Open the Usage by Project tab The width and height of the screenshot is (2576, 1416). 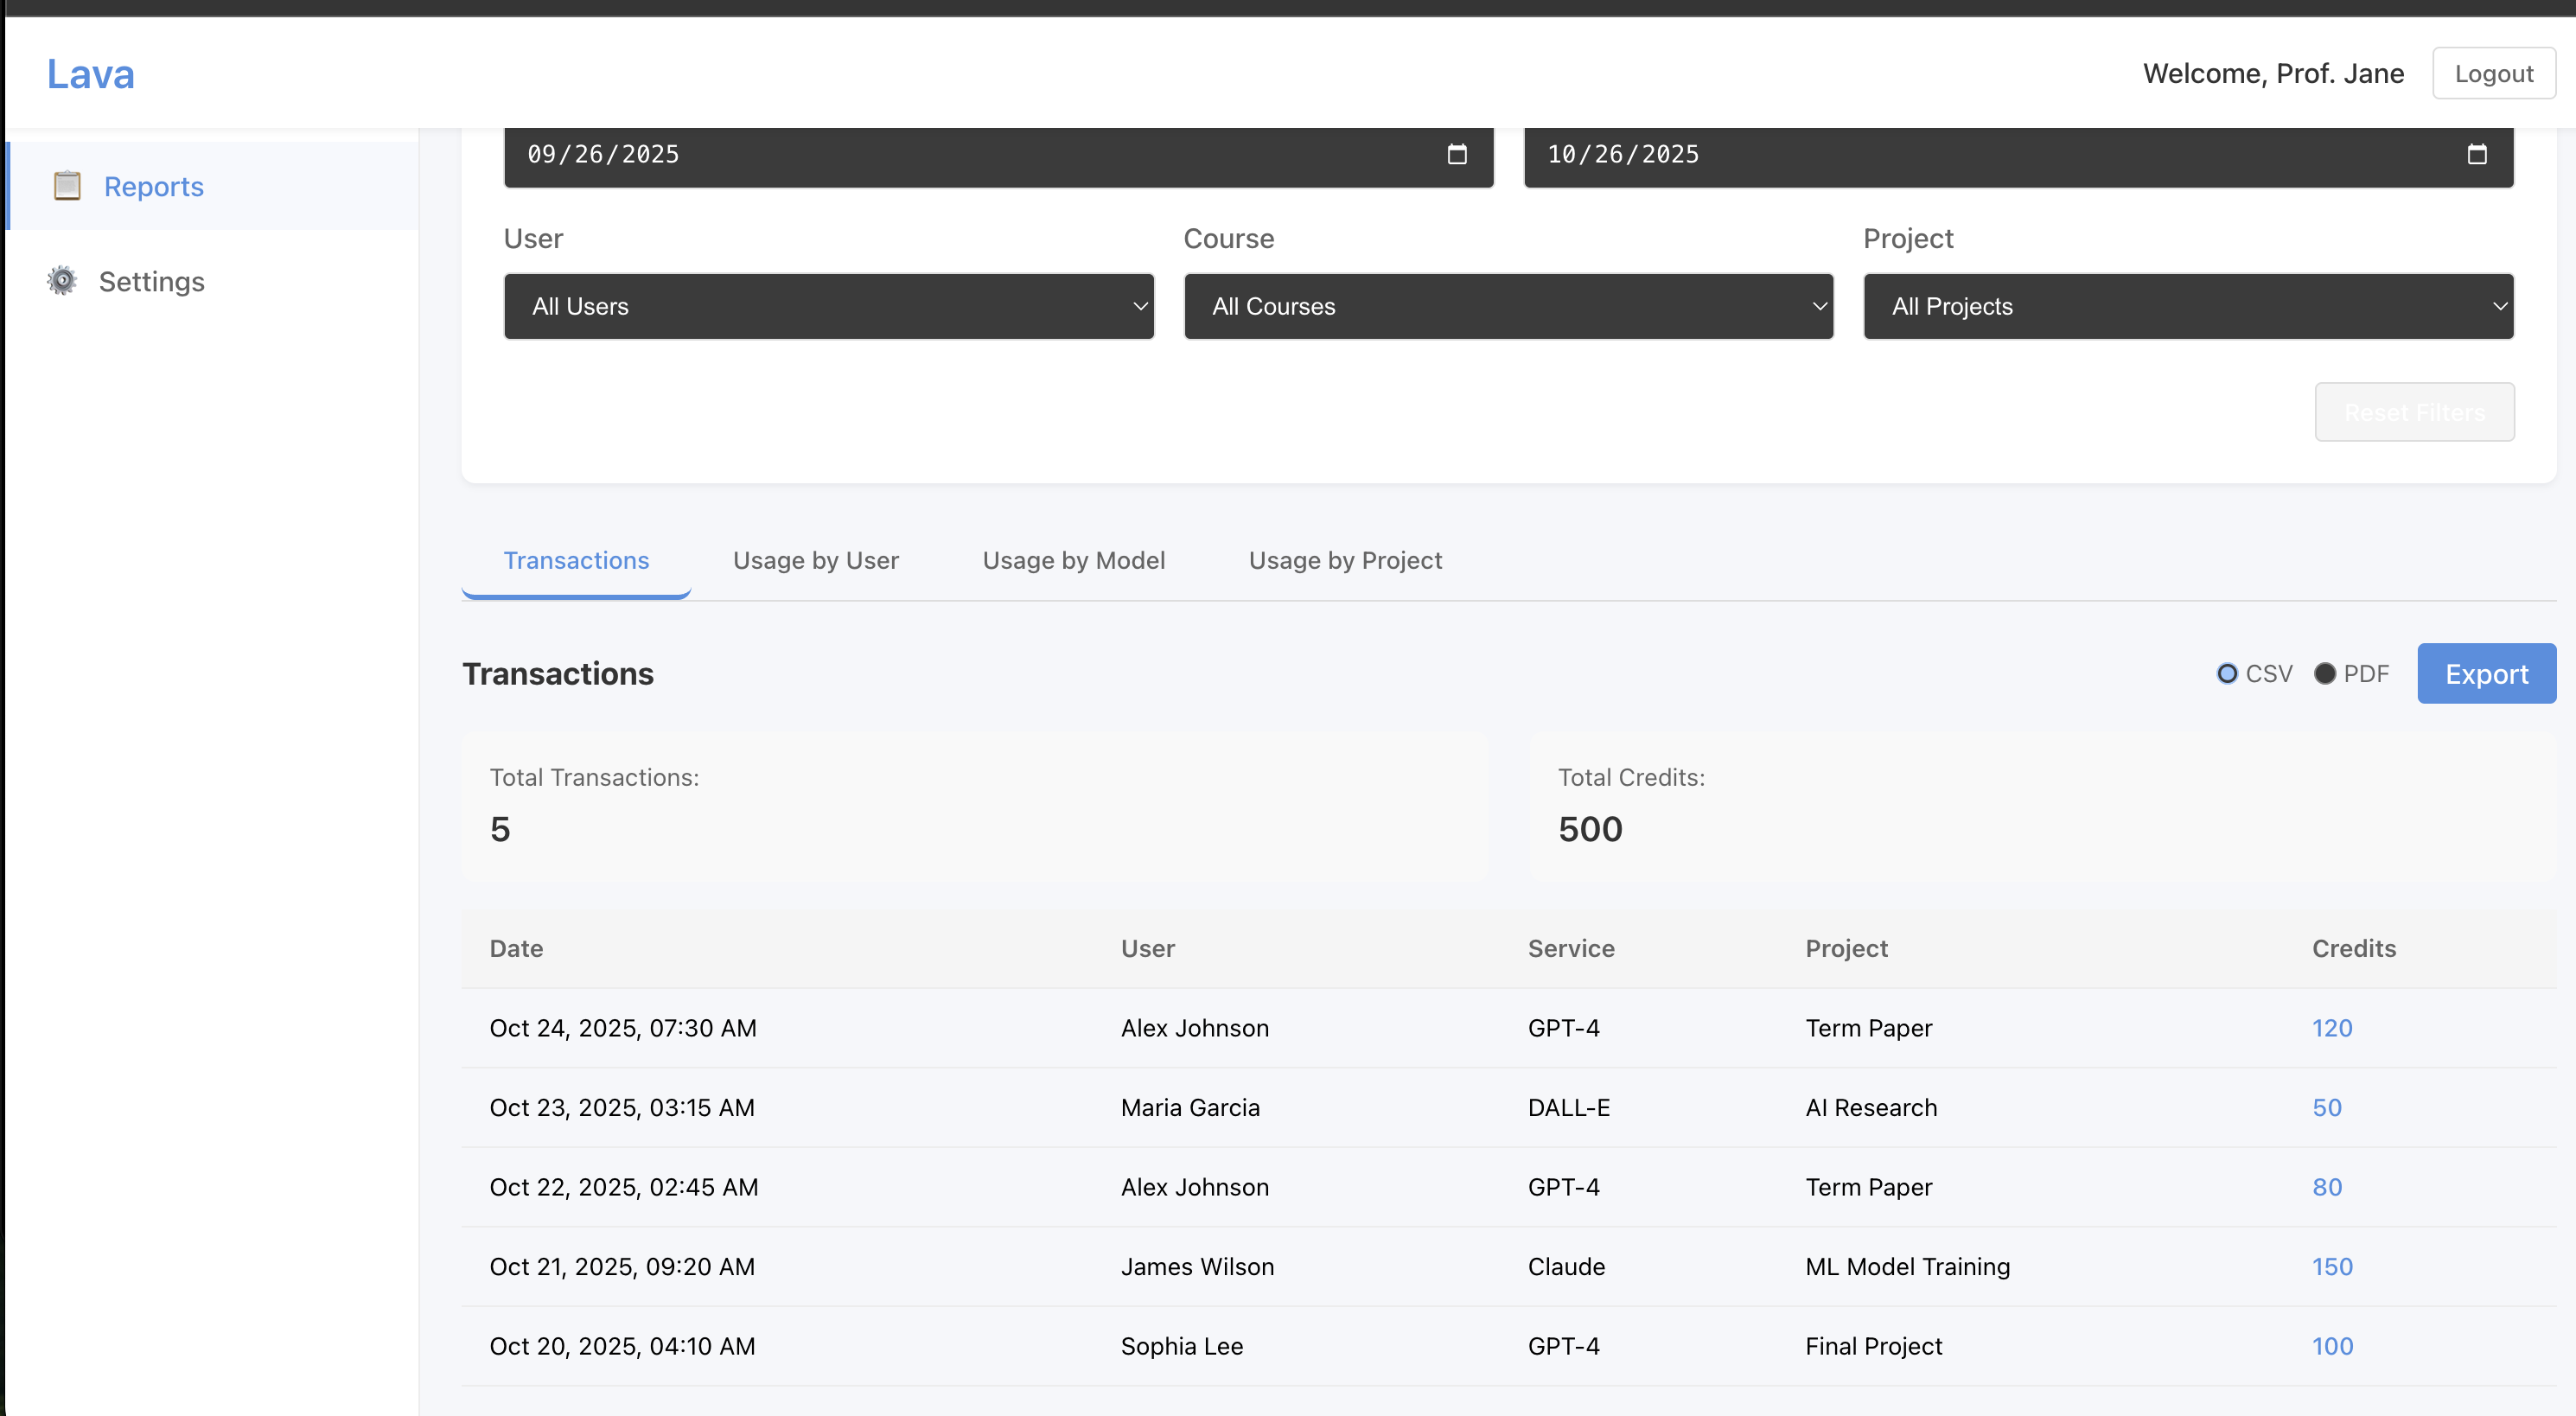click(x=1344, y=561)
